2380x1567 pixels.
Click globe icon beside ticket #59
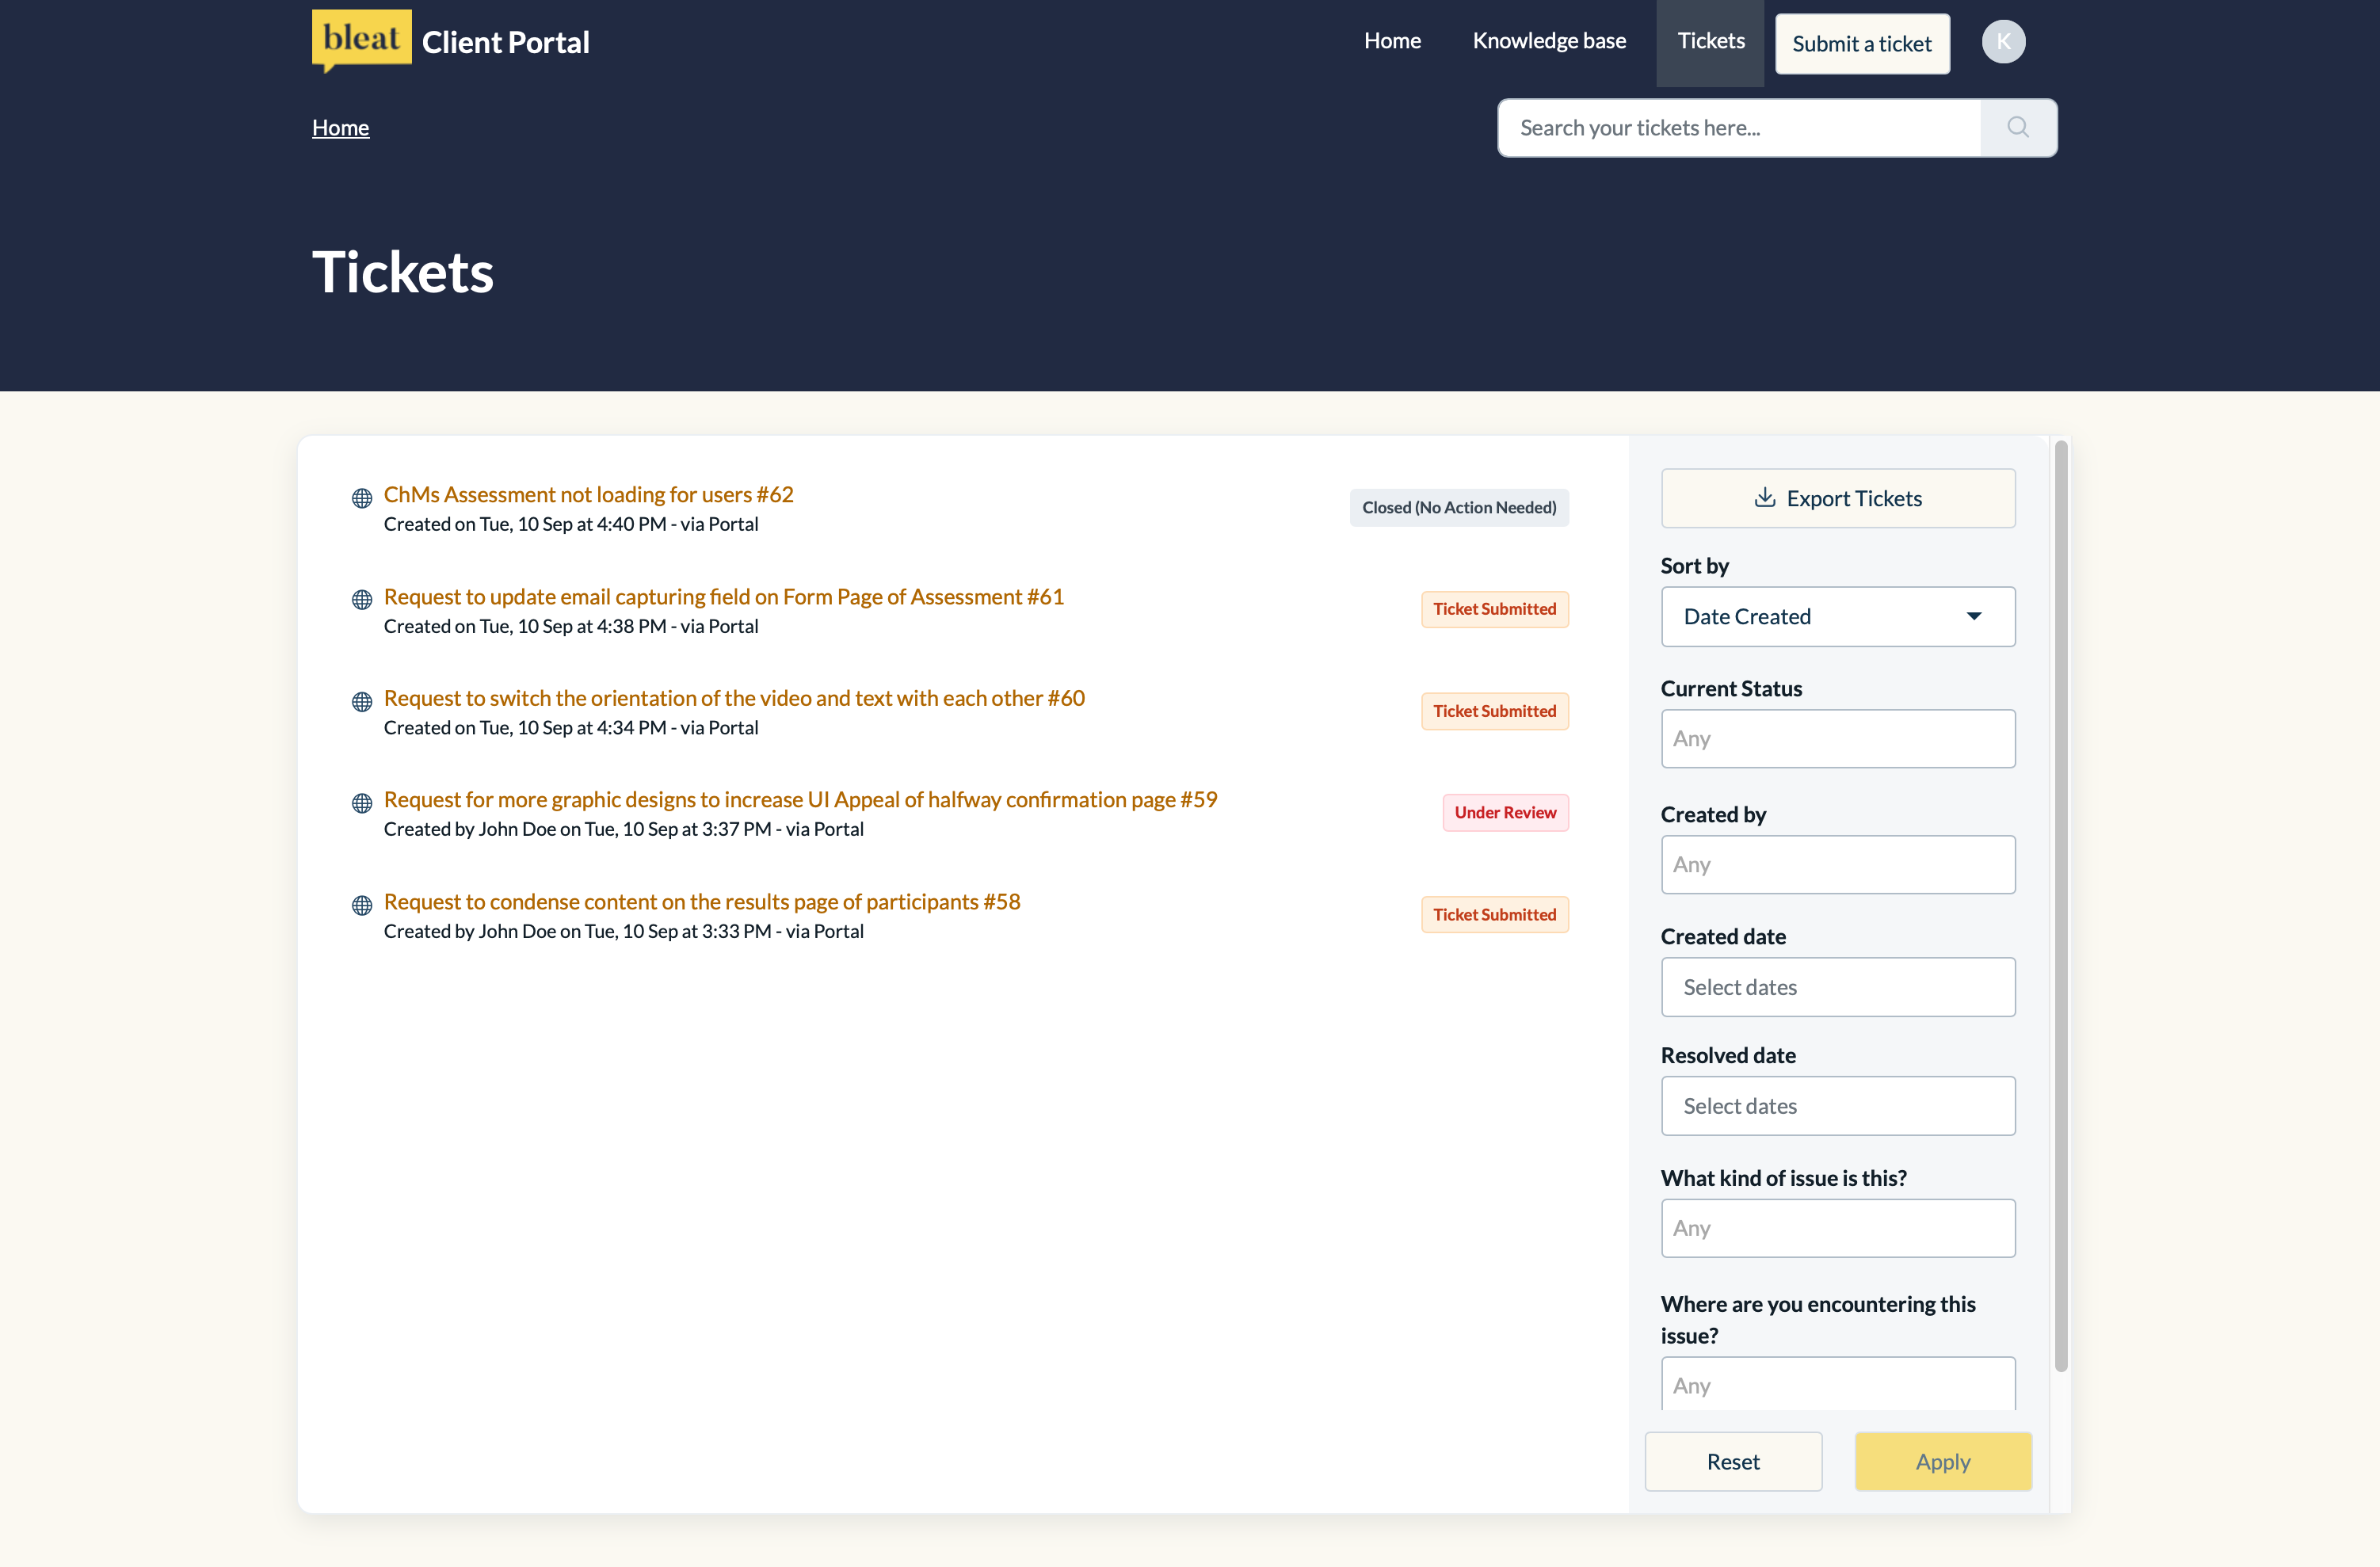coord(362,803)
